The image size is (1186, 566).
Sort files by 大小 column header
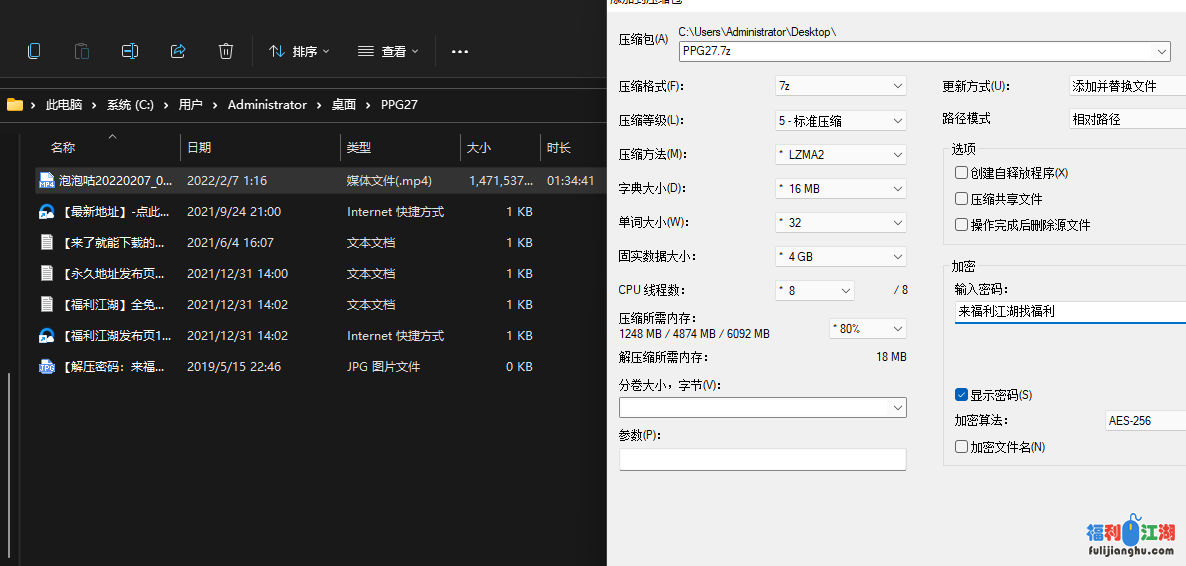pos(479,147)
